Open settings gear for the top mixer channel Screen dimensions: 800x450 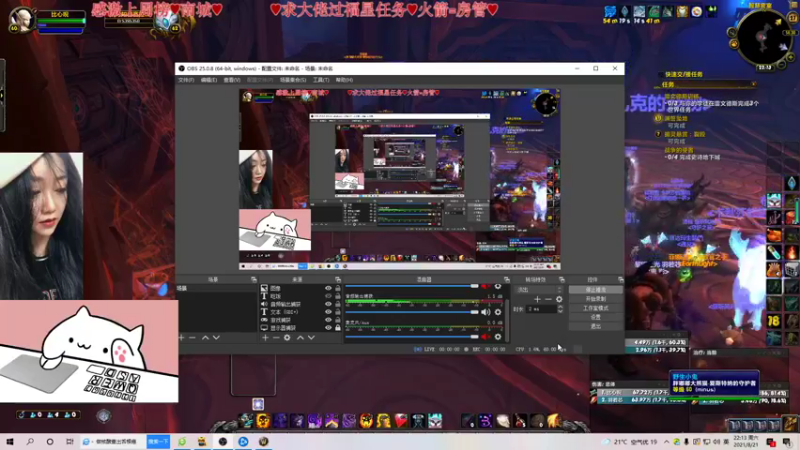pos(498,286)
